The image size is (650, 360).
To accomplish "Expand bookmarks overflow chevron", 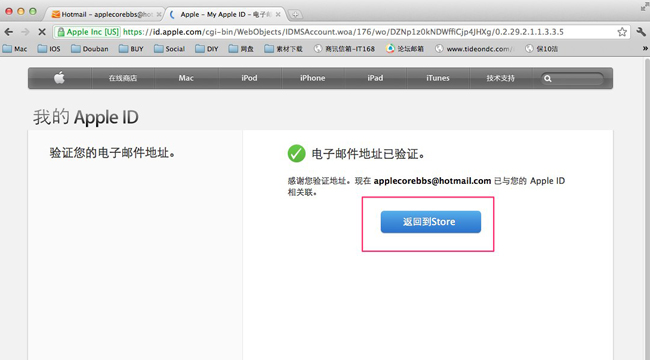I will point(645,49).
